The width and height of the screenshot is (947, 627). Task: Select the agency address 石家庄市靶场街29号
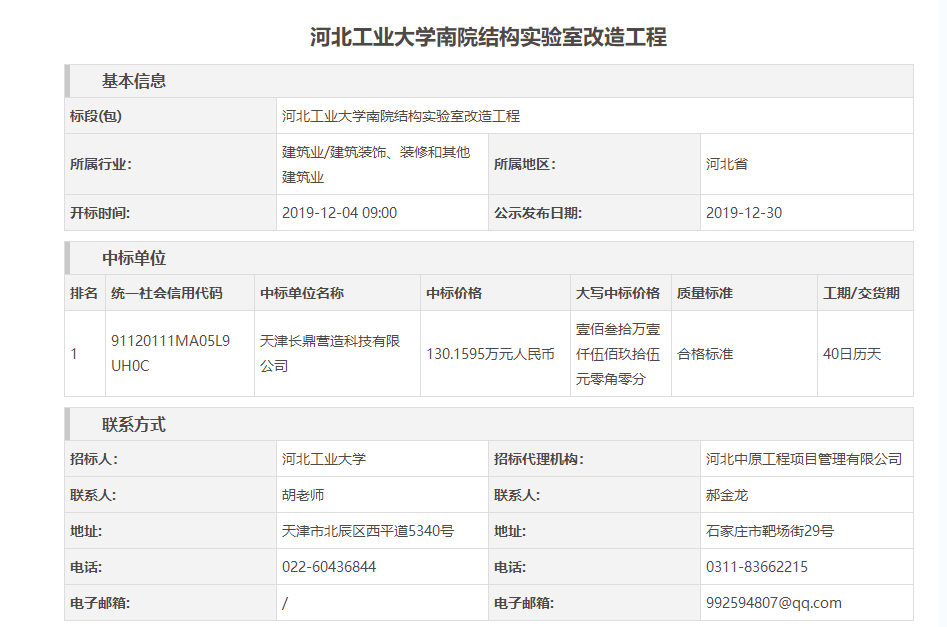tap(770, 531)
